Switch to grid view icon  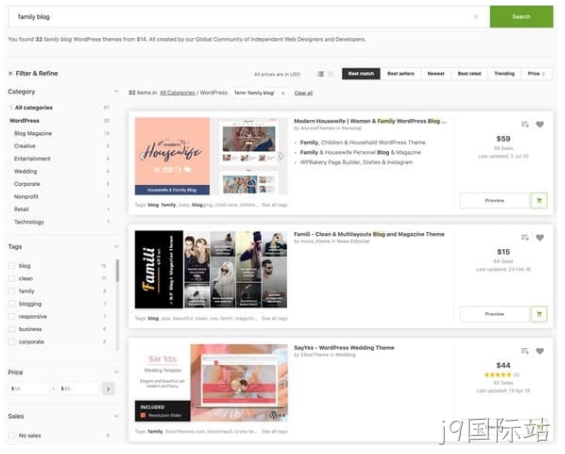pos(331,74)
